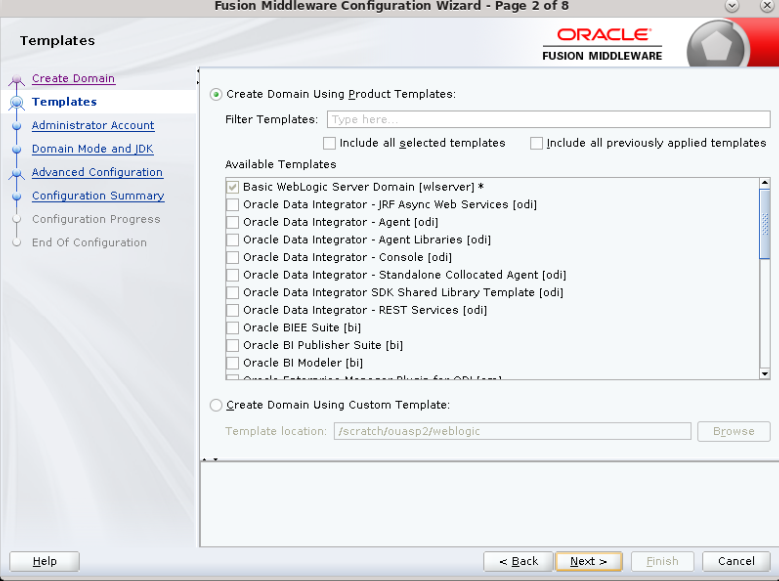Click the Domain Mode and JDK bullet icon
The height and width of the screenshot is (581, 779).
tap(16, 149)
